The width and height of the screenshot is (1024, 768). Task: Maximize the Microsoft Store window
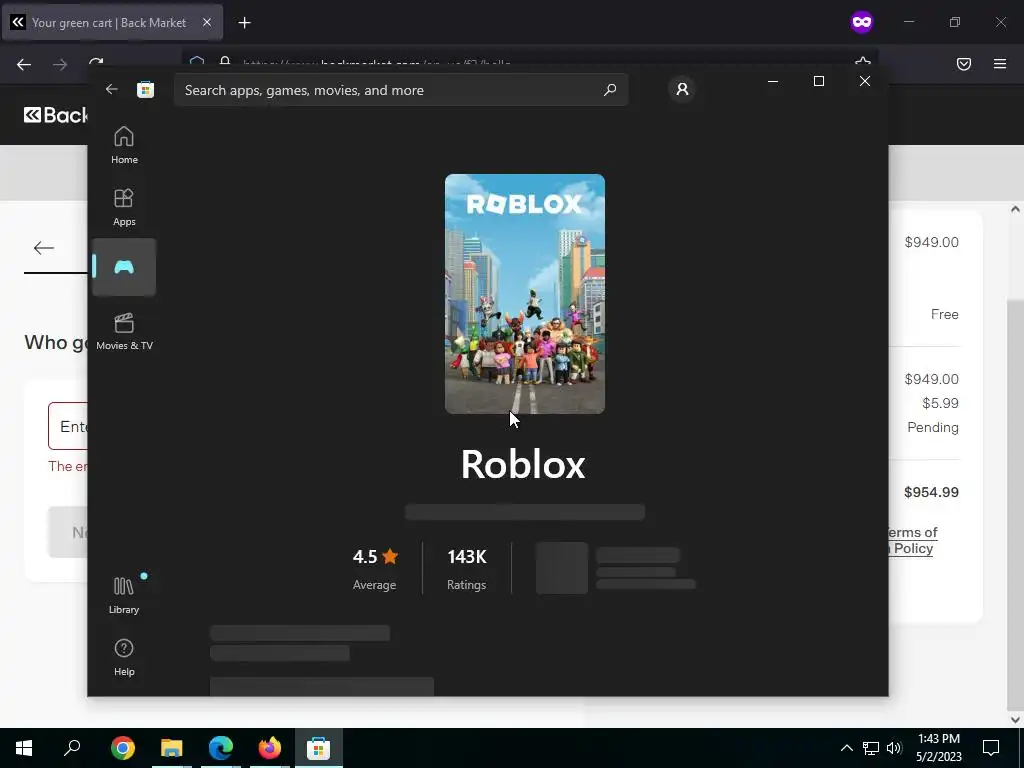point(818,81)
